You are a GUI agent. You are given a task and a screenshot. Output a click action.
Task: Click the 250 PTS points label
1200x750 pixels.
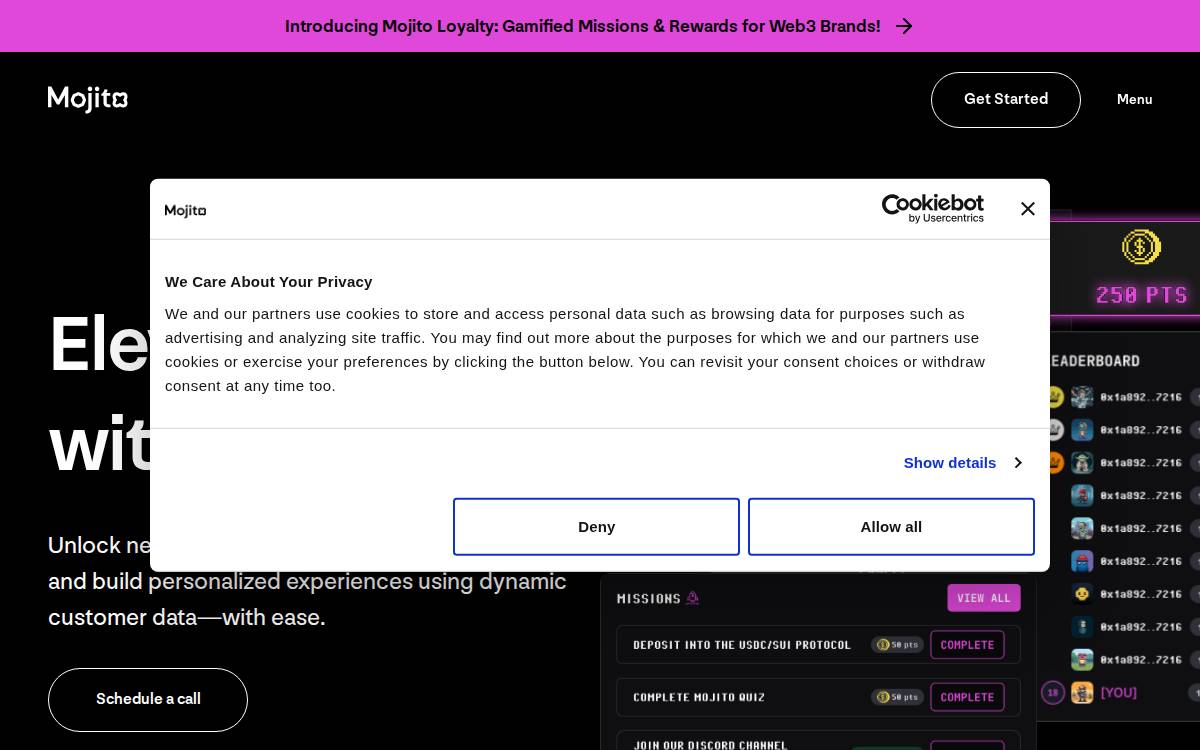click(x=1142, y=295)
